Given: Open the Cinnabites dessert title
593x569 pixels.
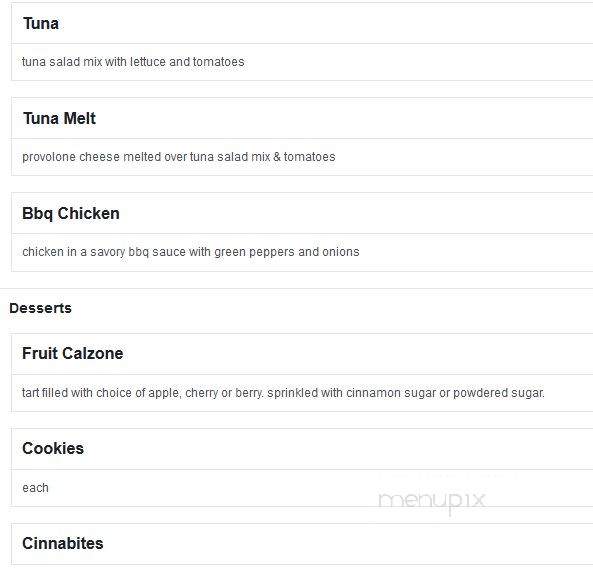Looking at the screenshot, I should click(x=63, y=543).
